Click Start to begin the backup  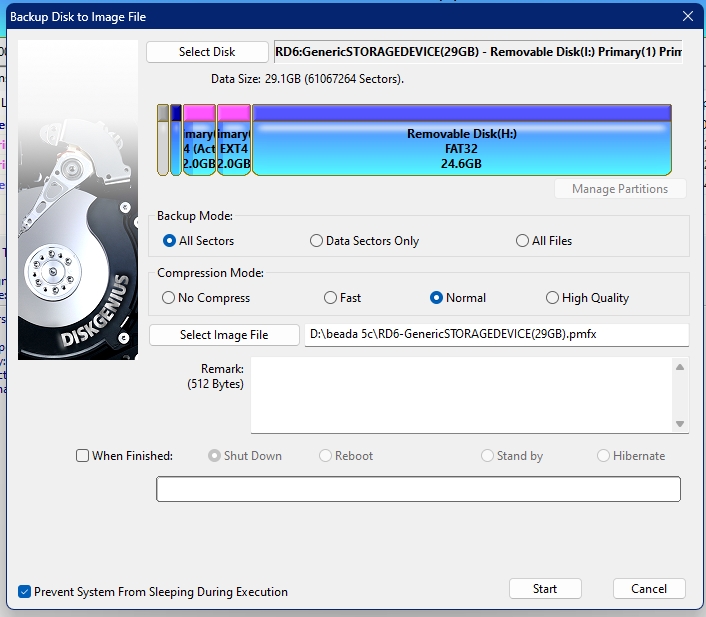click(545, 589)
